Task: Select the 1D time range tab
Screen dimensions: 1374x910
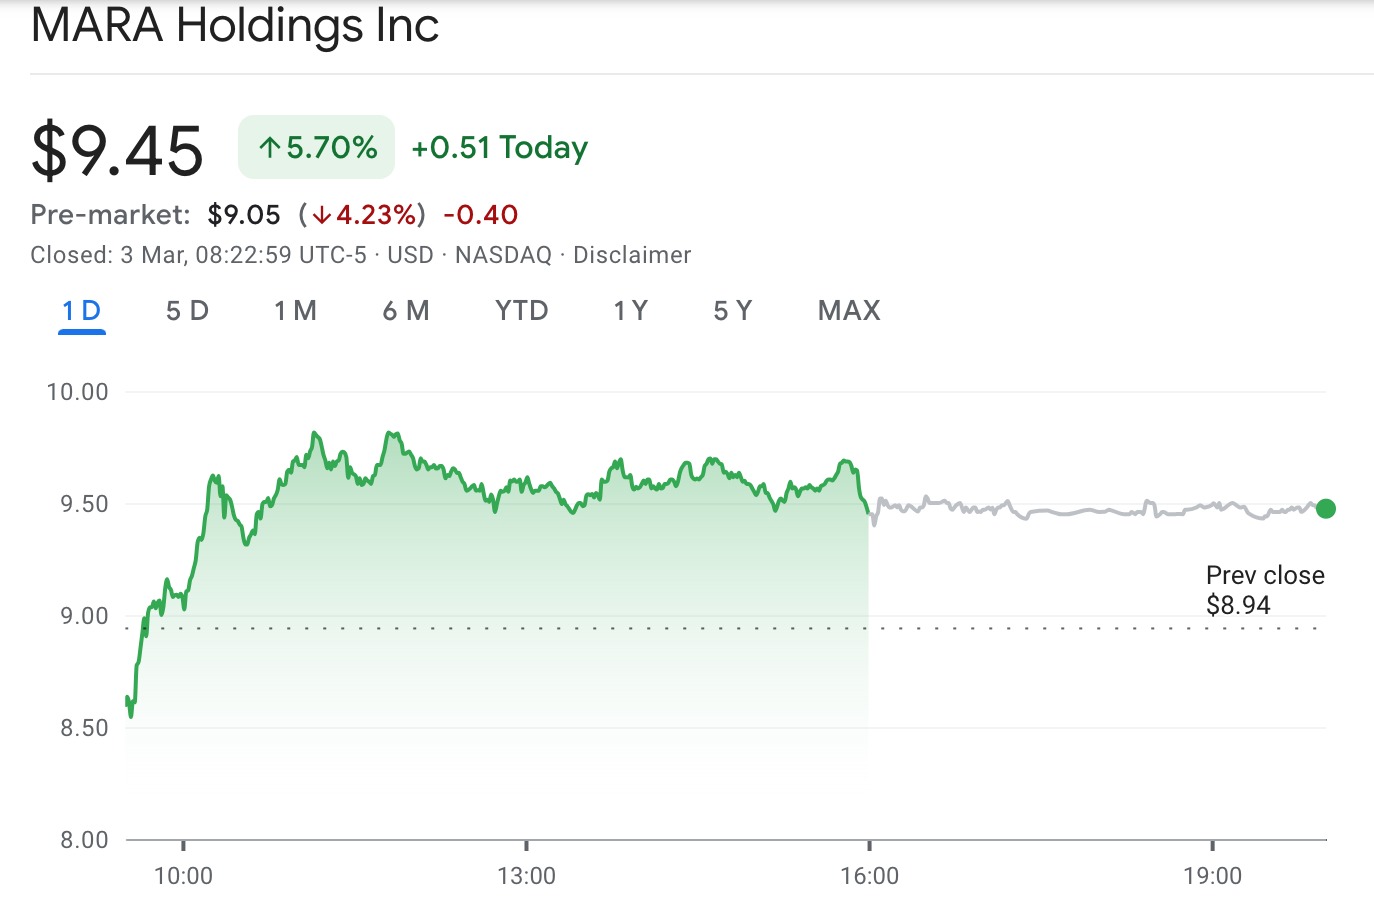Action: (x=82, y=311)
